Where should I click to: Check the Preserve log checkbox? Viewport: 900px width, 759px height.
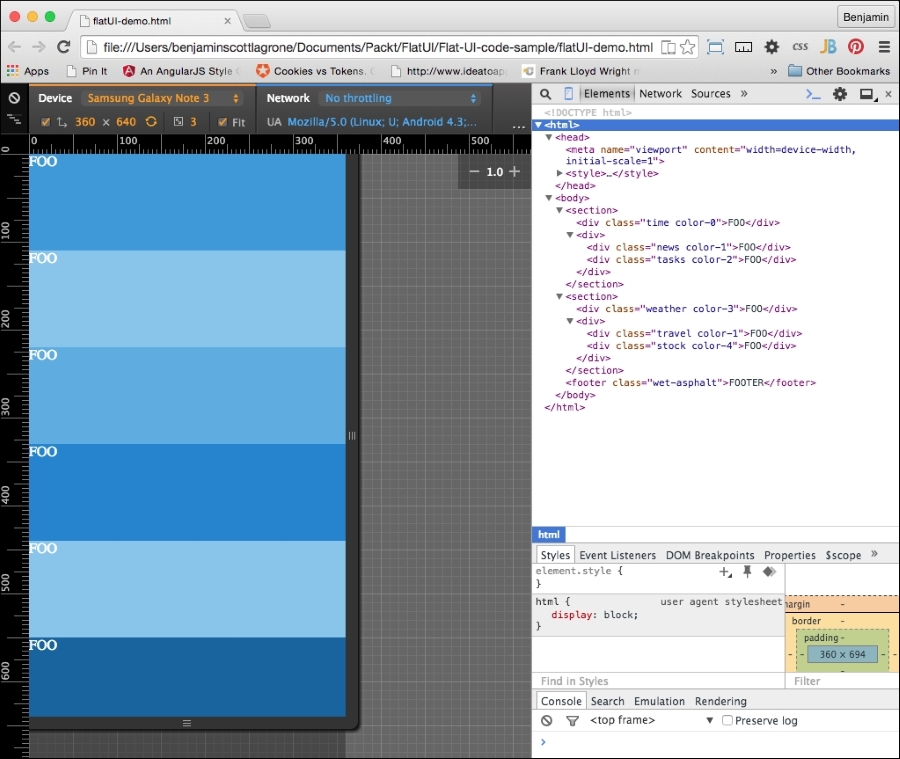coord(726,720)
